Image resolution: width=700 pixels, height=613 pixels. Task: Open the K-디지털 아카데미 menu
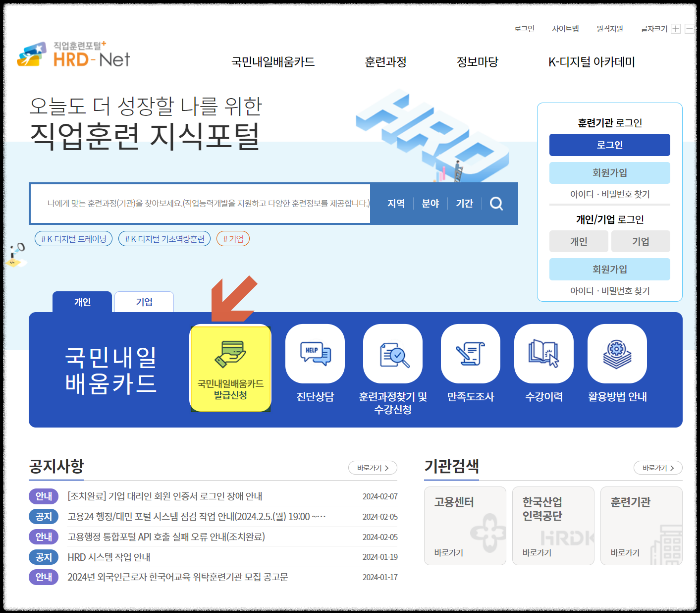pyautogui.click(x=592, y=62)
